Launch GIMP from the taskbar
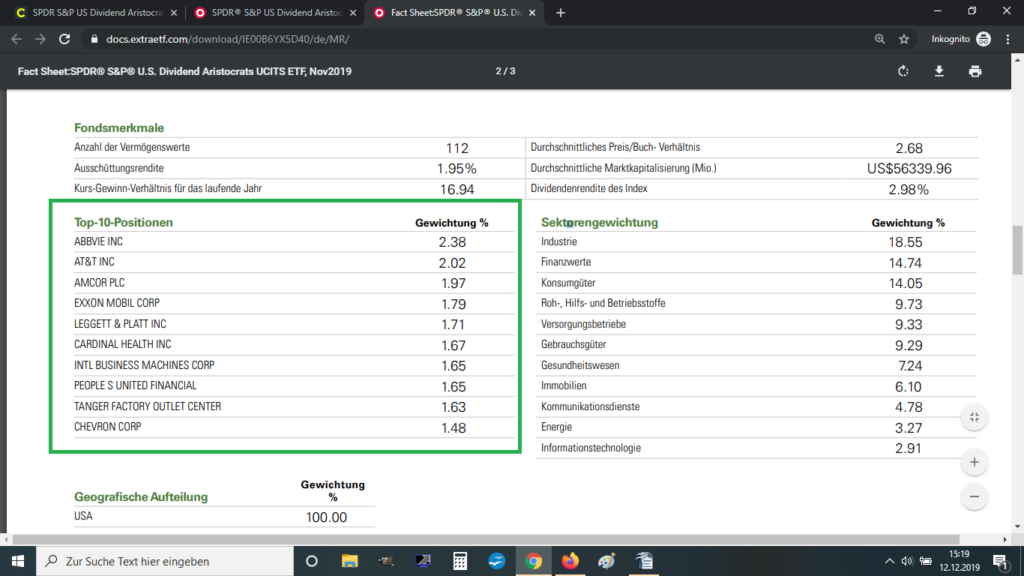1024x576 pixels. [386, 561]
